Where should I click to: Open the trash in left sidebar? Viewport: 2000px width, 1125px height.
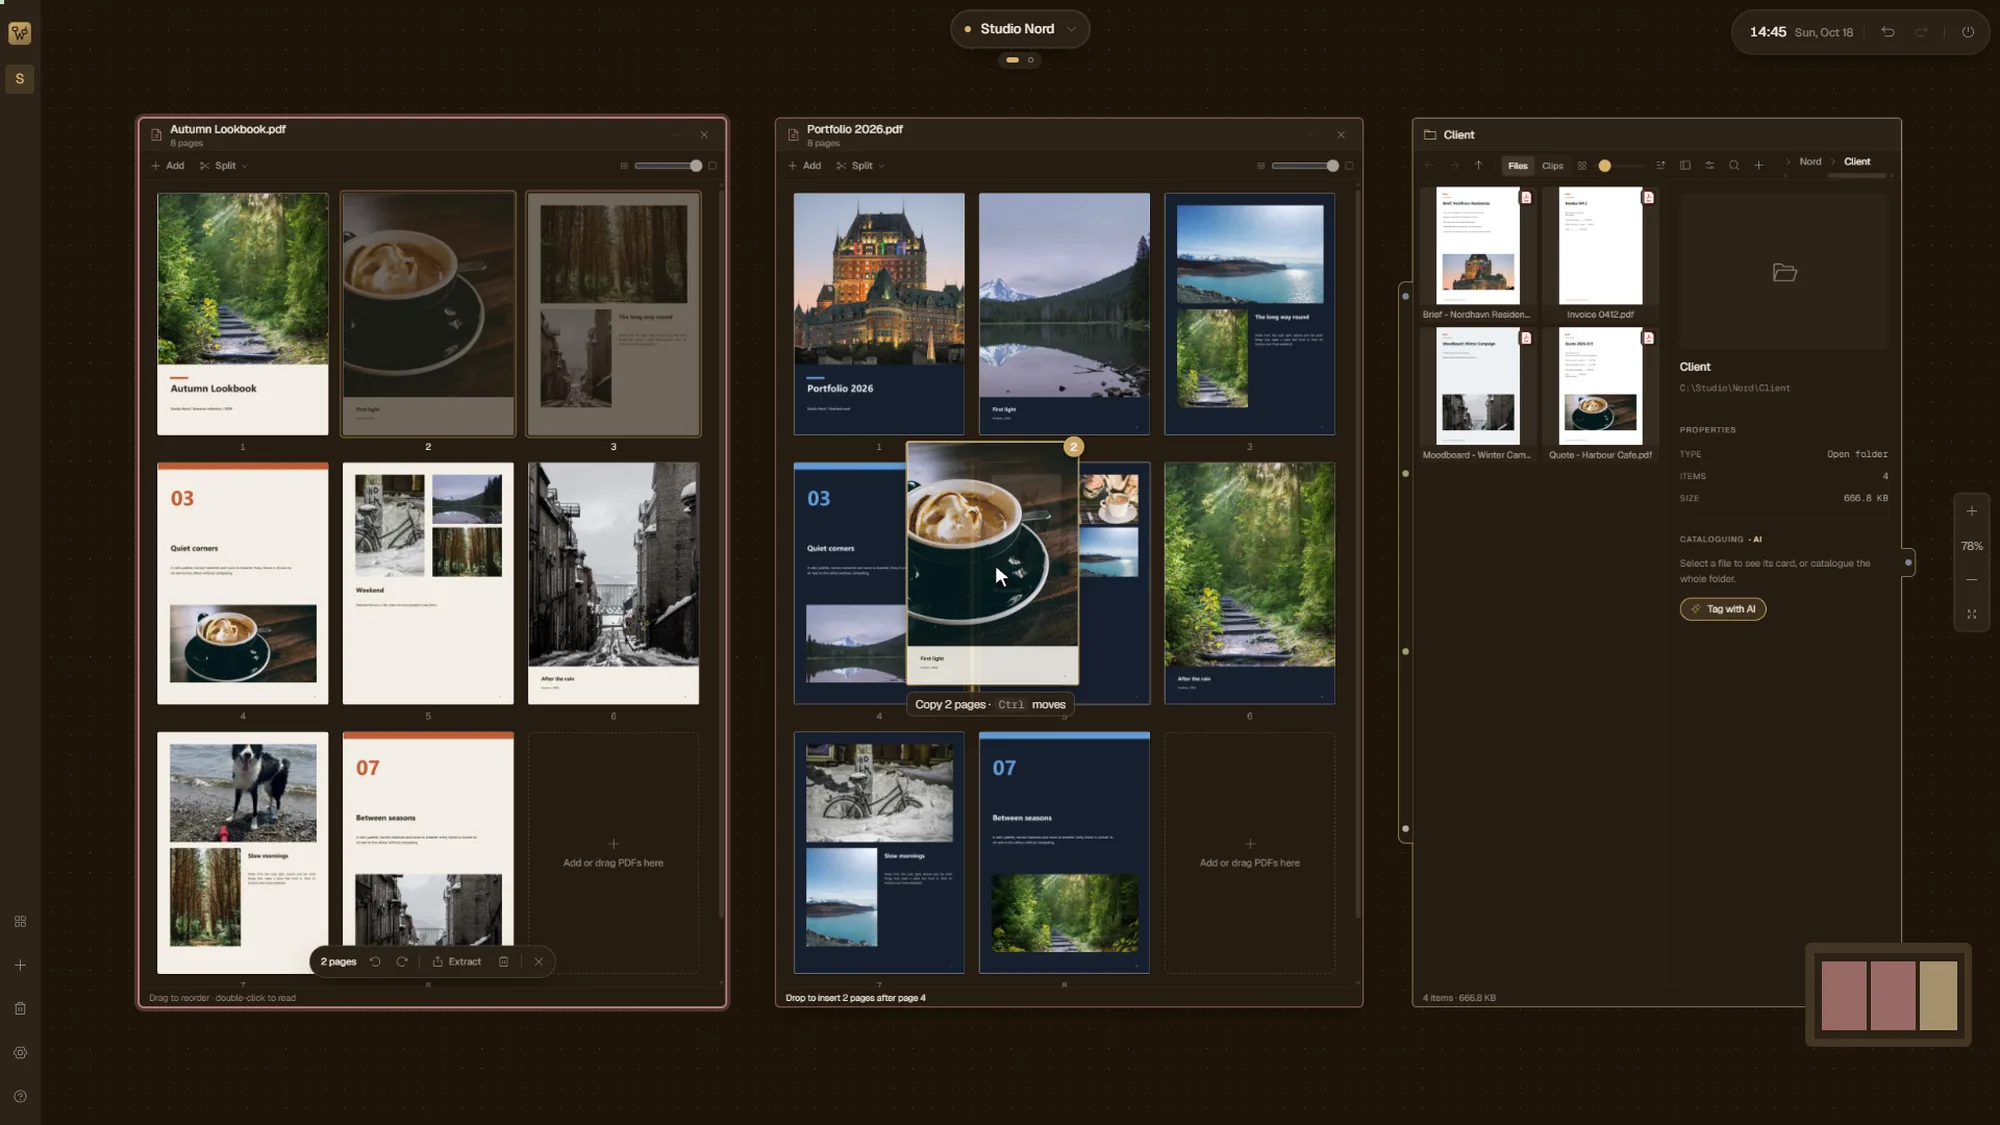20,1009
